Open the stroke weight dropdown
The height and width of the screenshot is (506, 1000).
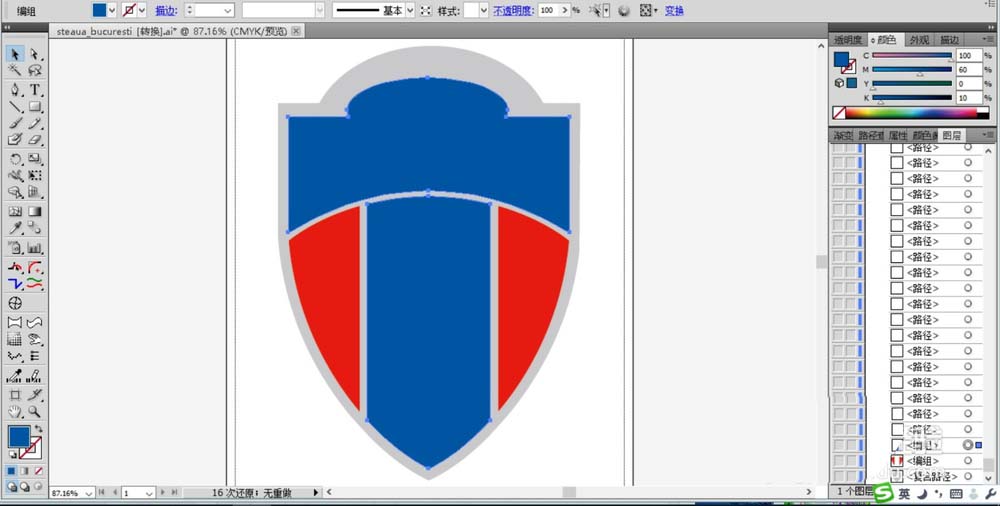coord(228,11)
